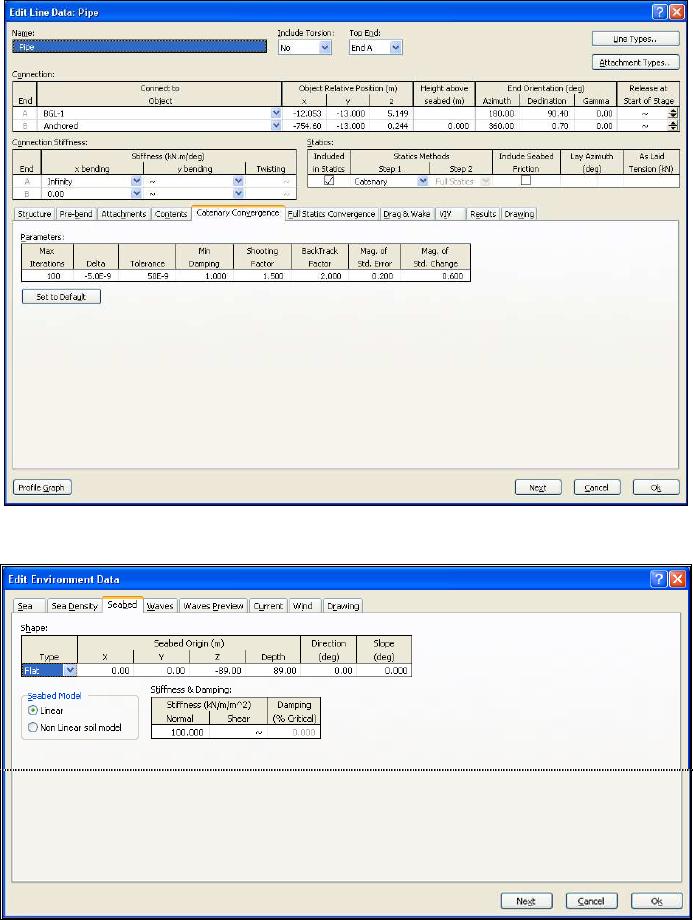This screenshot has height=920, width=693.
Task: Click the help icon in Edit Environment Data
Action: coord(661,580)
